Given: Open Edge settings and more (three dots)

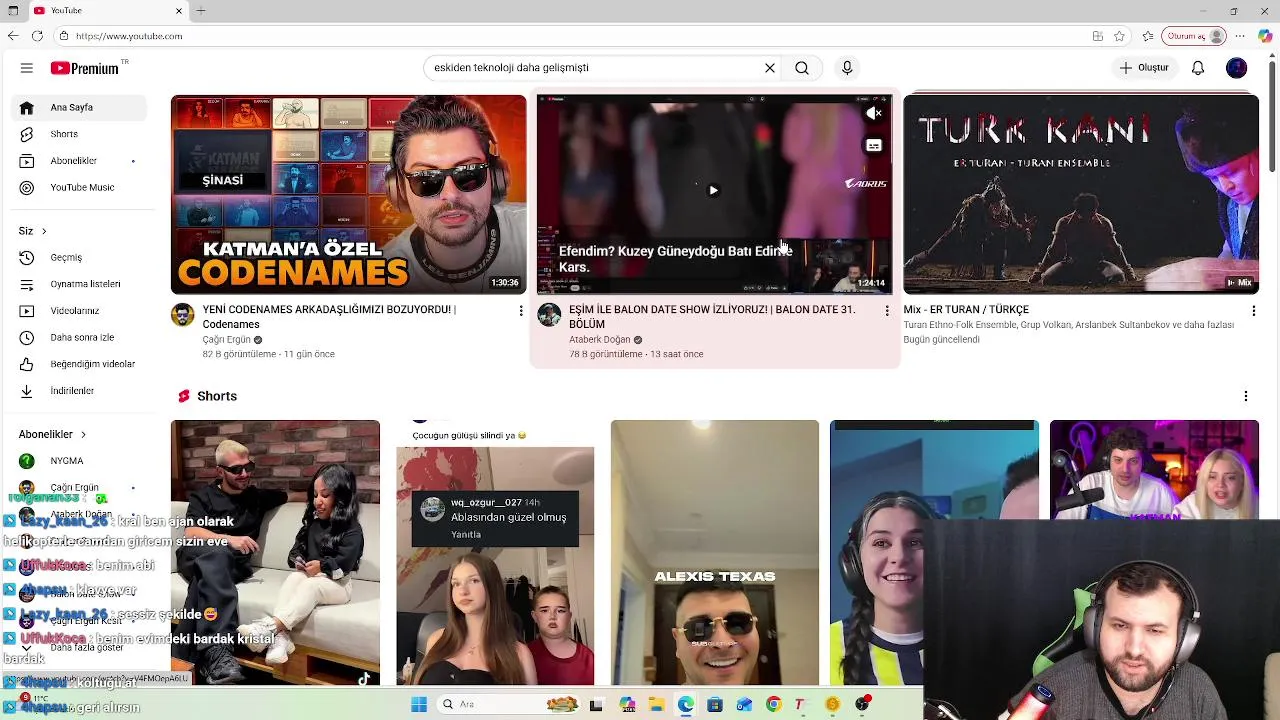Looking at the screenshot, I should [x=1242, y=36].
